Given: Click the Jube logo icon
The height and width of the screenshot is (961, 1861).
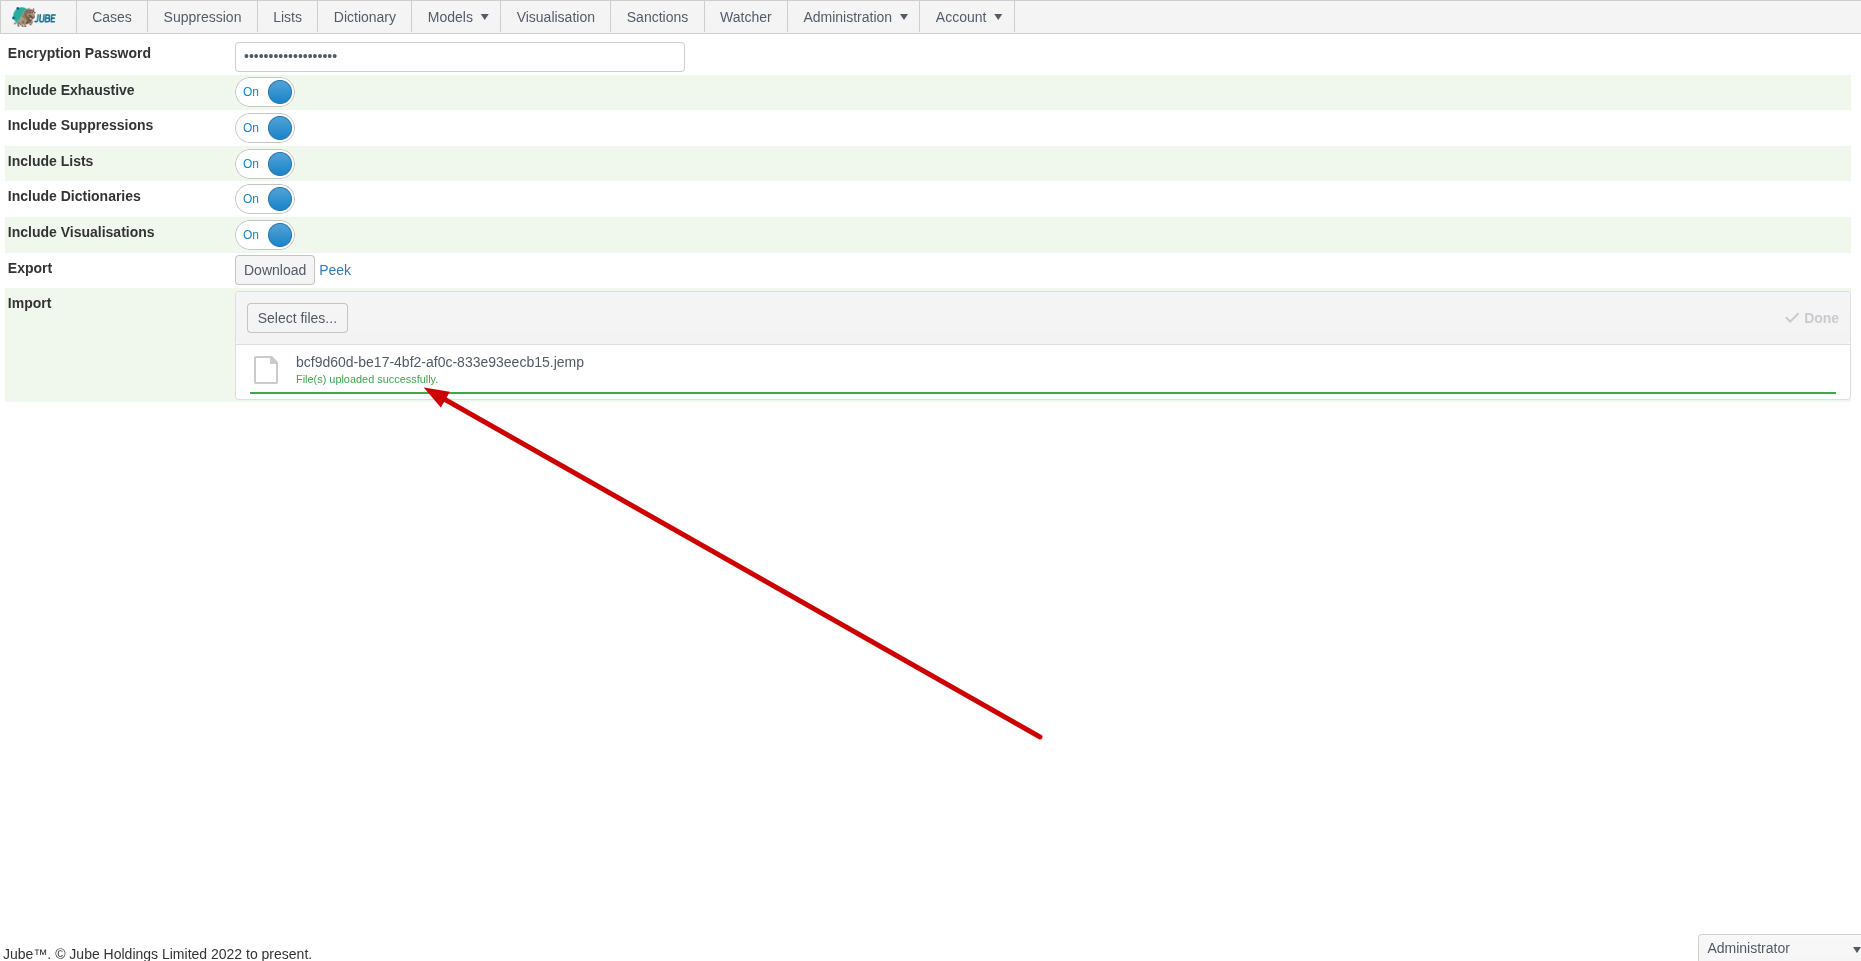Looking at the screenshot, I should click(x=34, y=17).
